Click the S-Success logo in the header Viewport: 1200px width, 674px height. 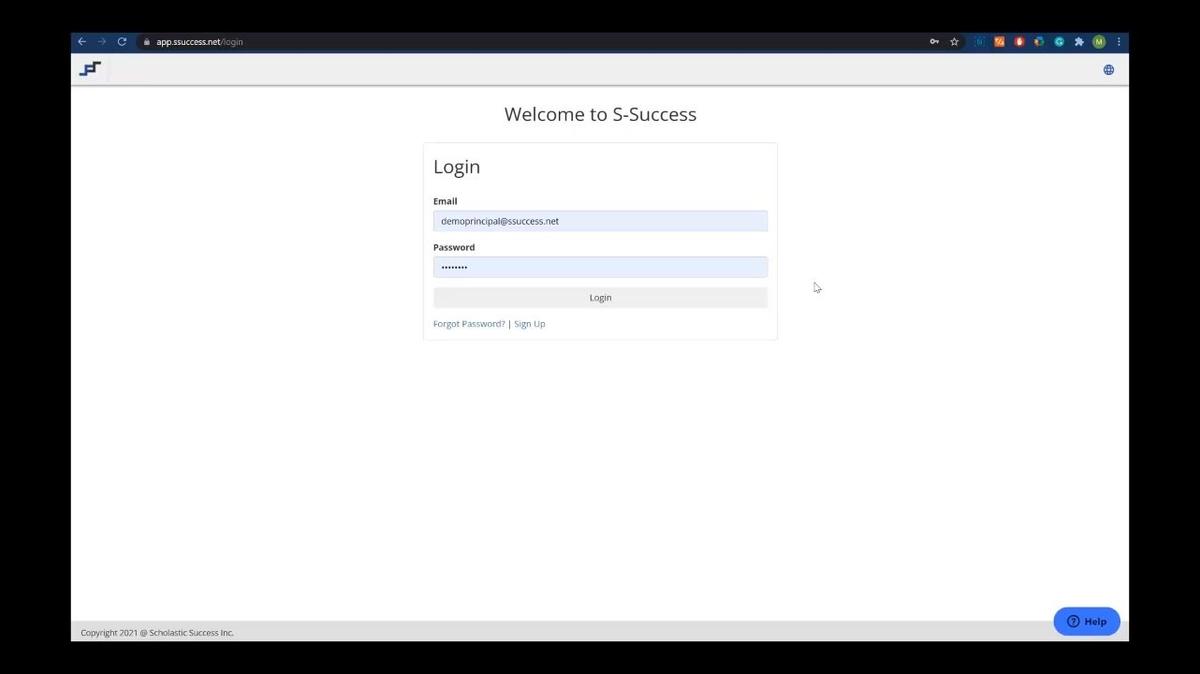(90, 69)
